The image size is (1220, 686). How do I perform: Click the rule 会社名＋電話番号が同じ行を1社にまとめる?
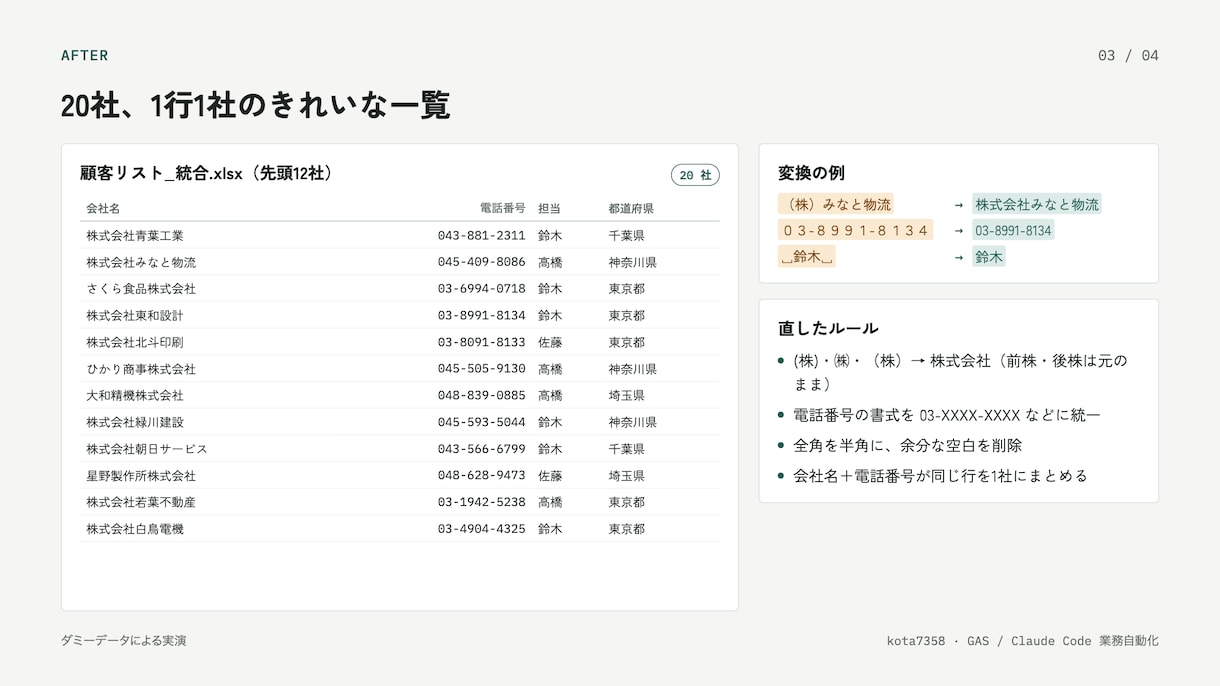(940, 476)
